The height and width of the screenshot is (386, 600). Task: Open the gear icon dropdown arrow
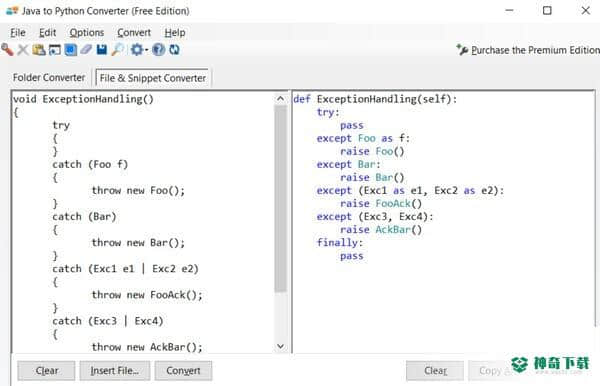coord(146,50)
